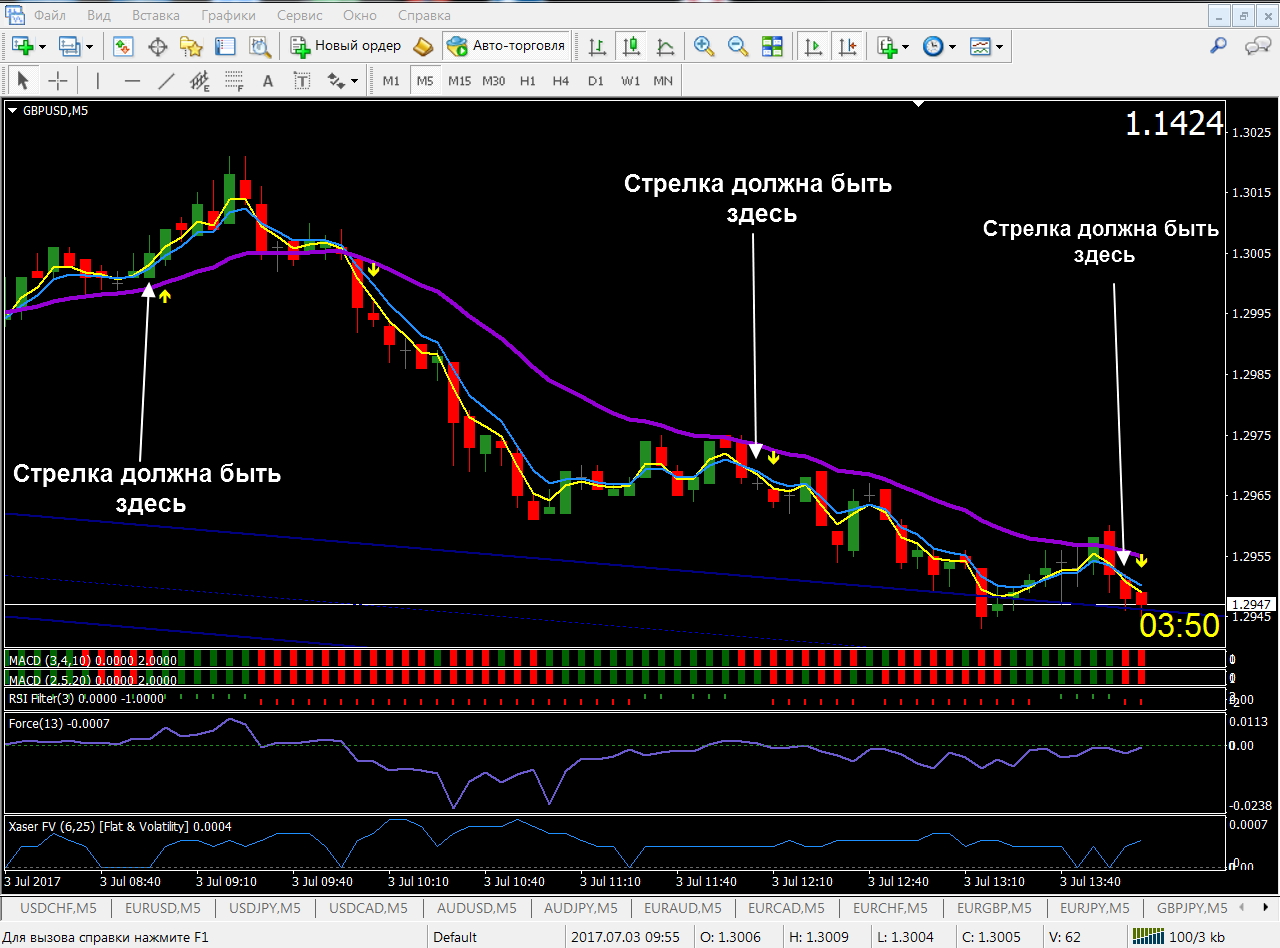Launch the Strategy Tester magnifier icon
Viewport: 1280px width, 948px height.
[260, 46]
